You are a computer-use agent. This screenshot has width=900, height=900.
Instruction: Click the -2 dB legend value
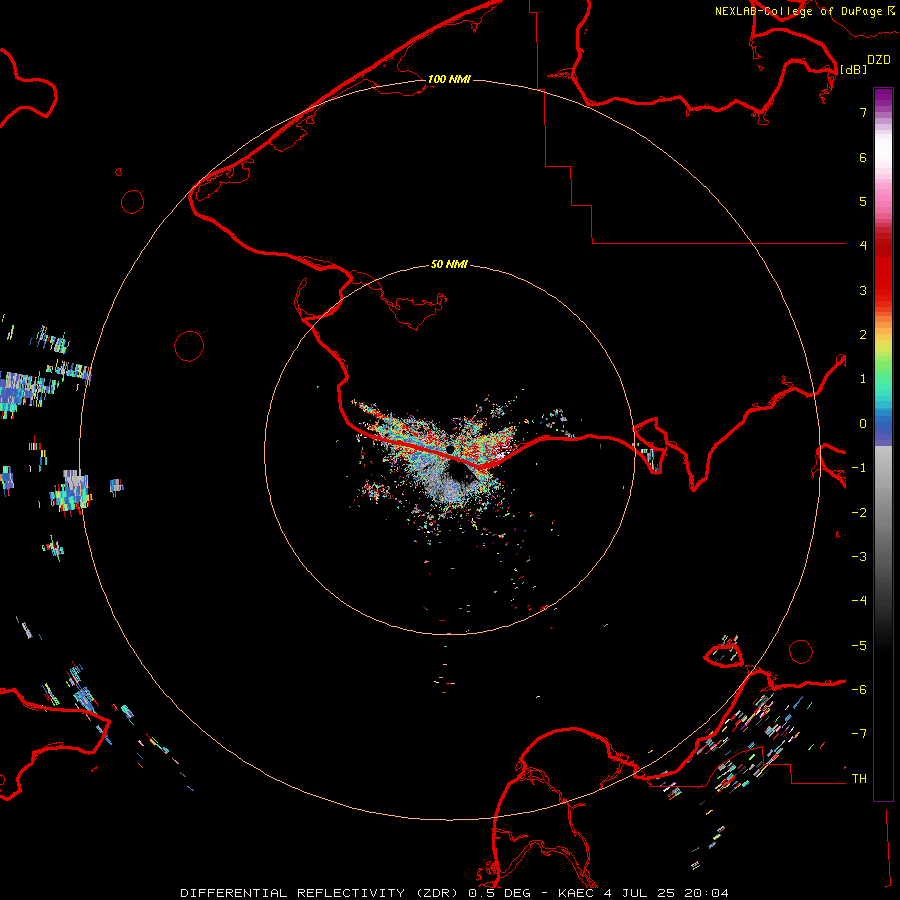[859, 513]
